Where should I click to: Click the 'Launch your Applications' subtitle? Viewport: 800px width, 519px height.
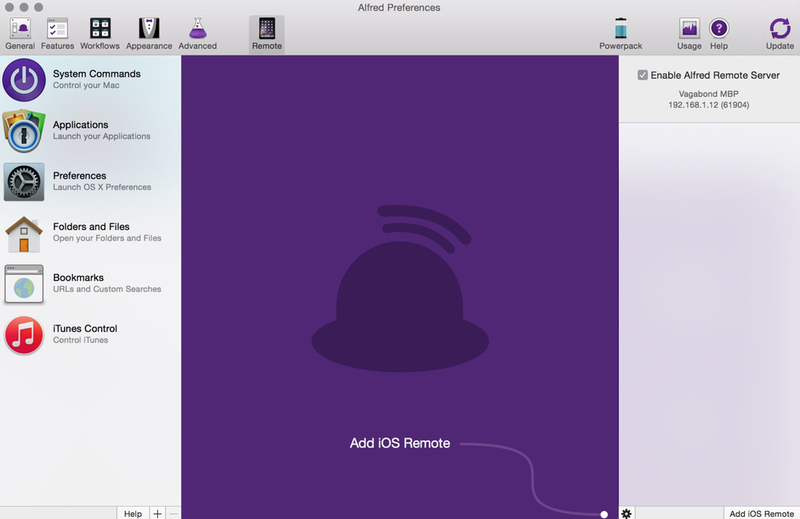102,136
